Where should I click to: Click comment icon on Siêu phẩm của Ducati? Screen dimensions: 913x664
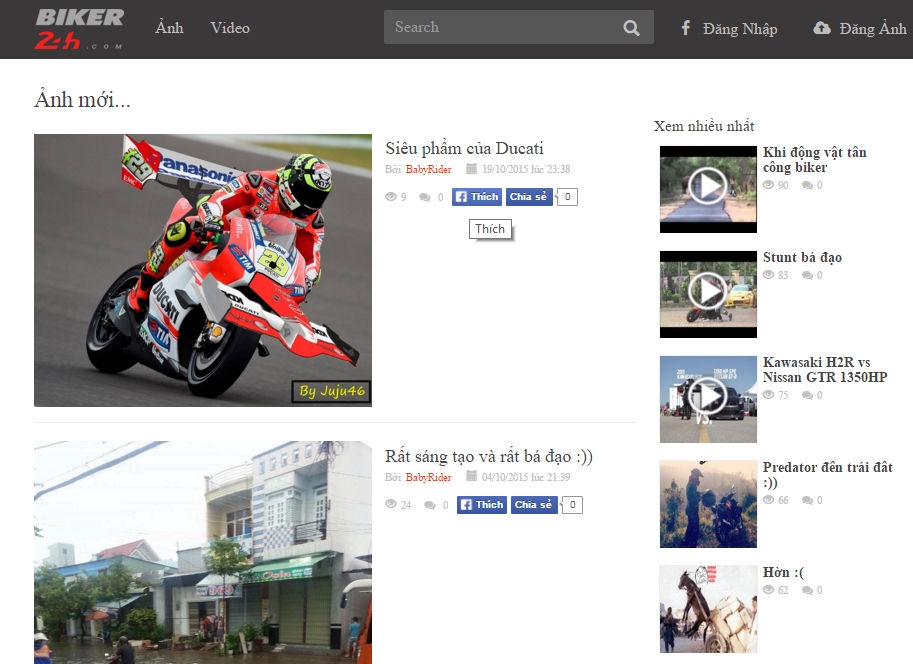[x=424, y=197]
